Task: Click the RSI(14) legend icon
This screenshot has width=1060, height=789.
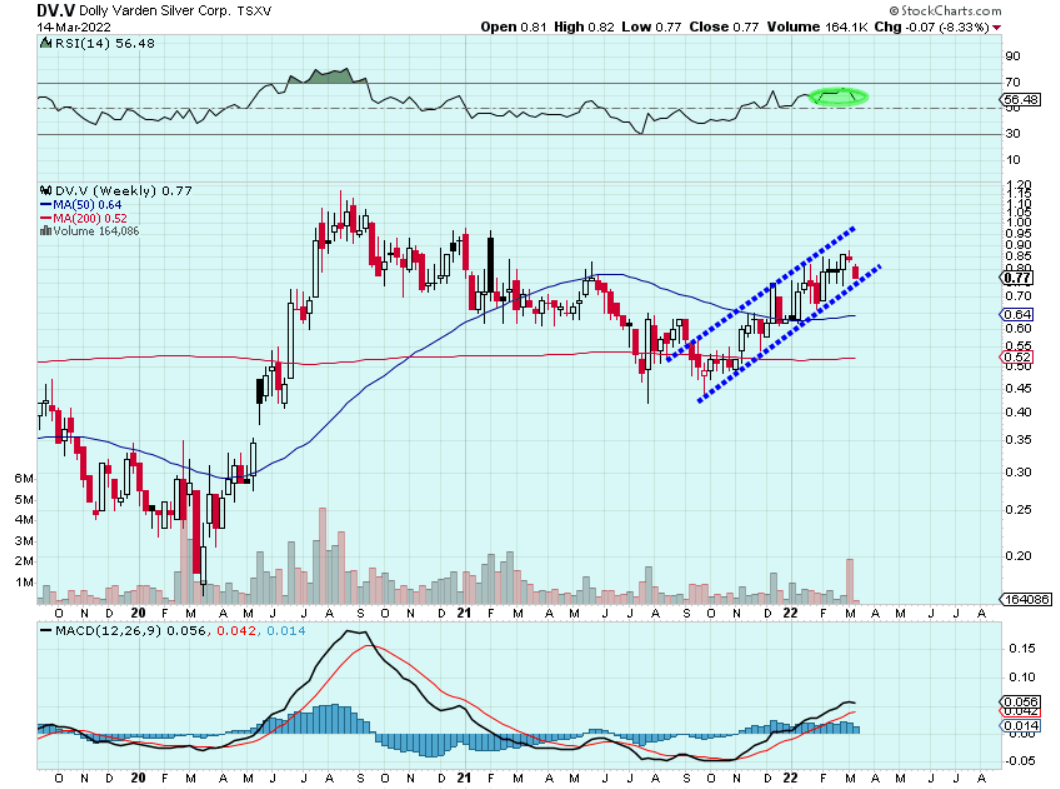Action: click(45, 43)
